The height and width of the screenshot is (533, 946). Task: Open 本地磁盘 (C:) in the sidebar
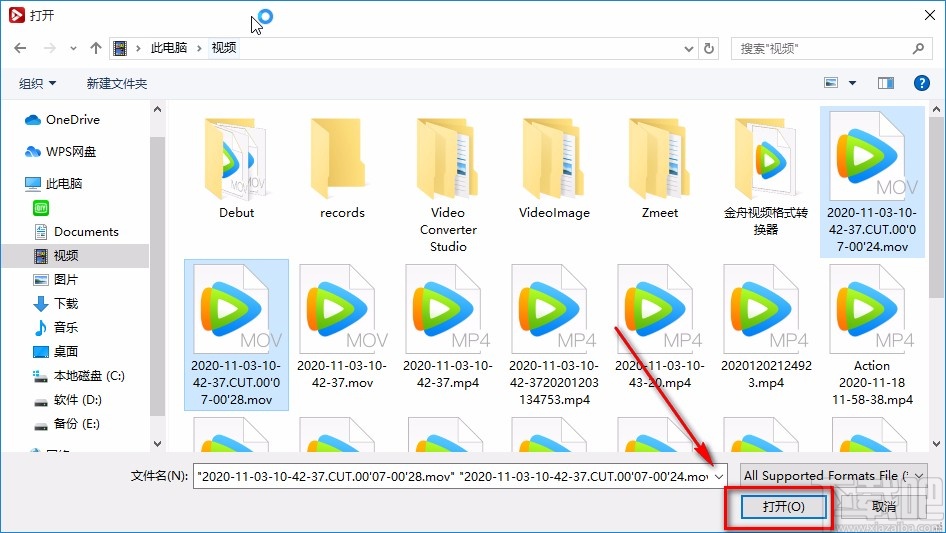coord(79,375)
